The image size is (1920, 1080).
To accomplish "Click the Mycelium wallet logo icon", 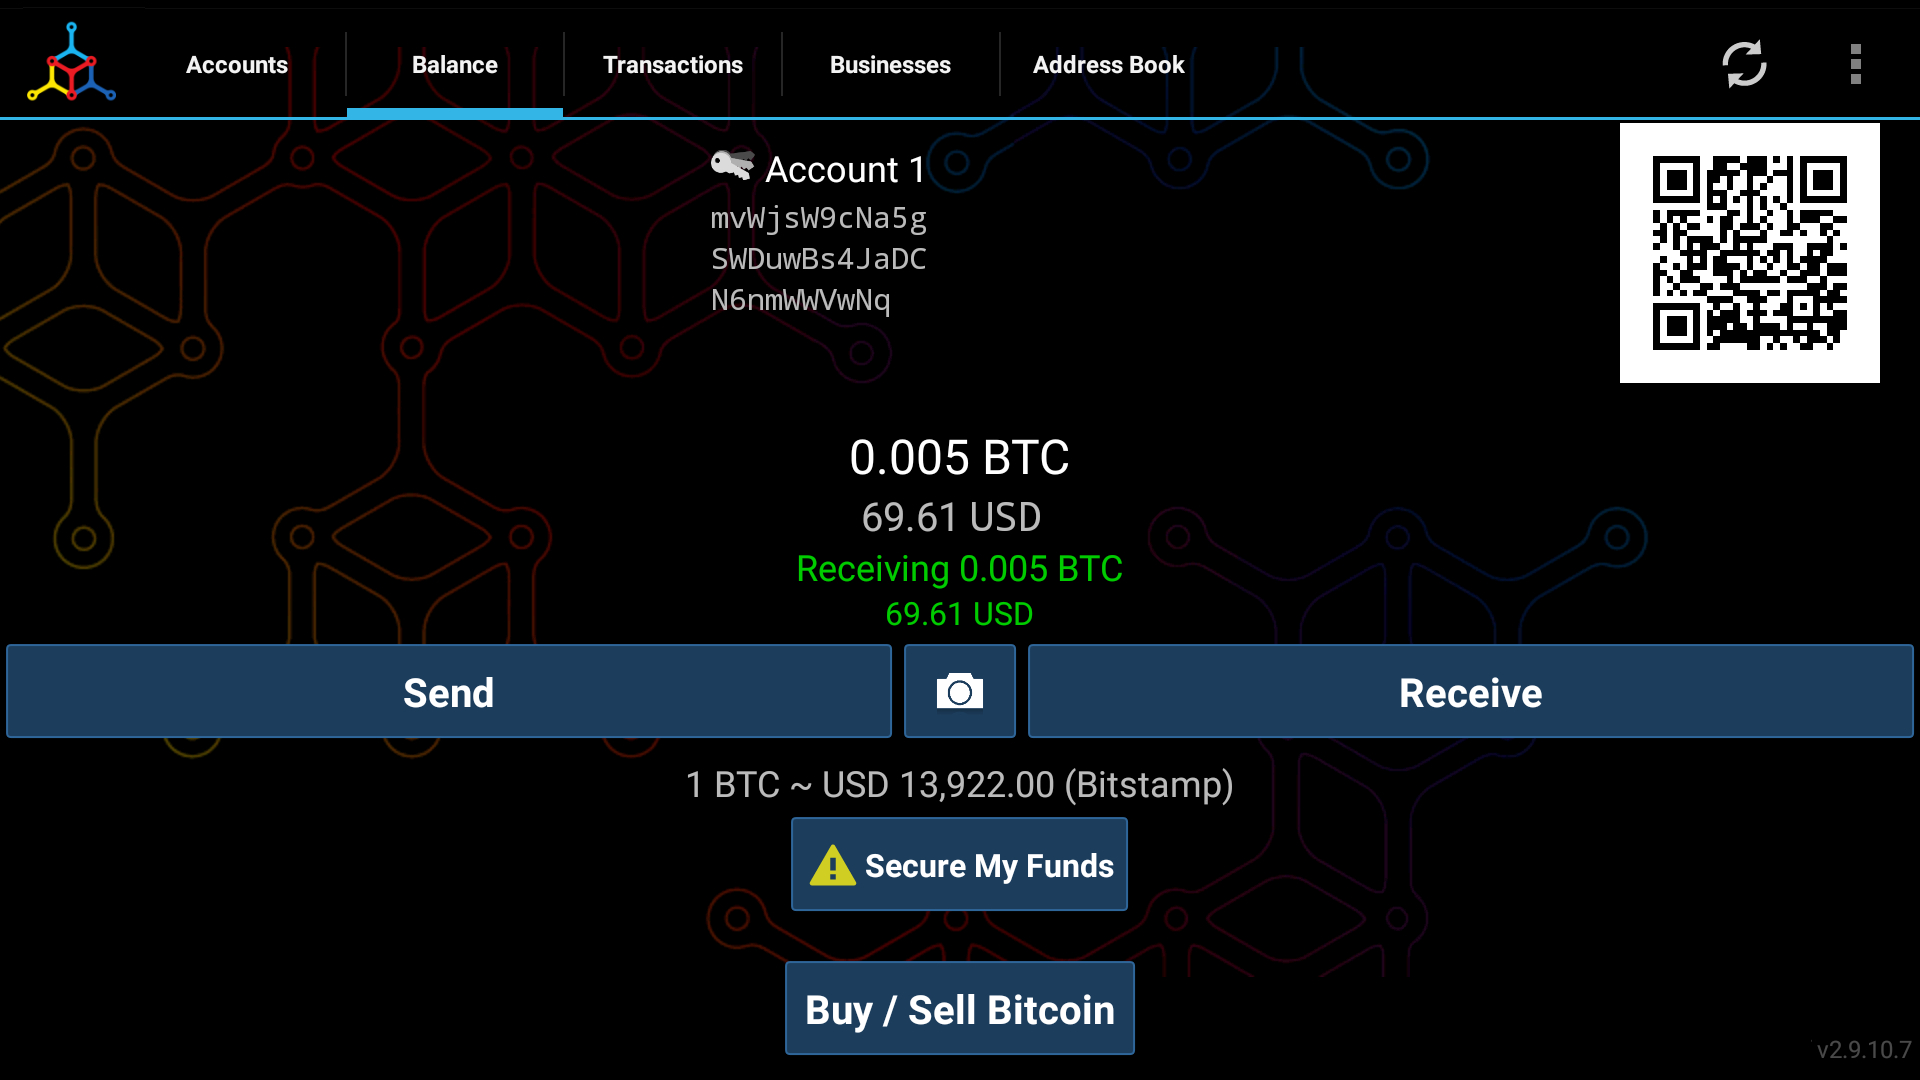I will tap(70, 63).
